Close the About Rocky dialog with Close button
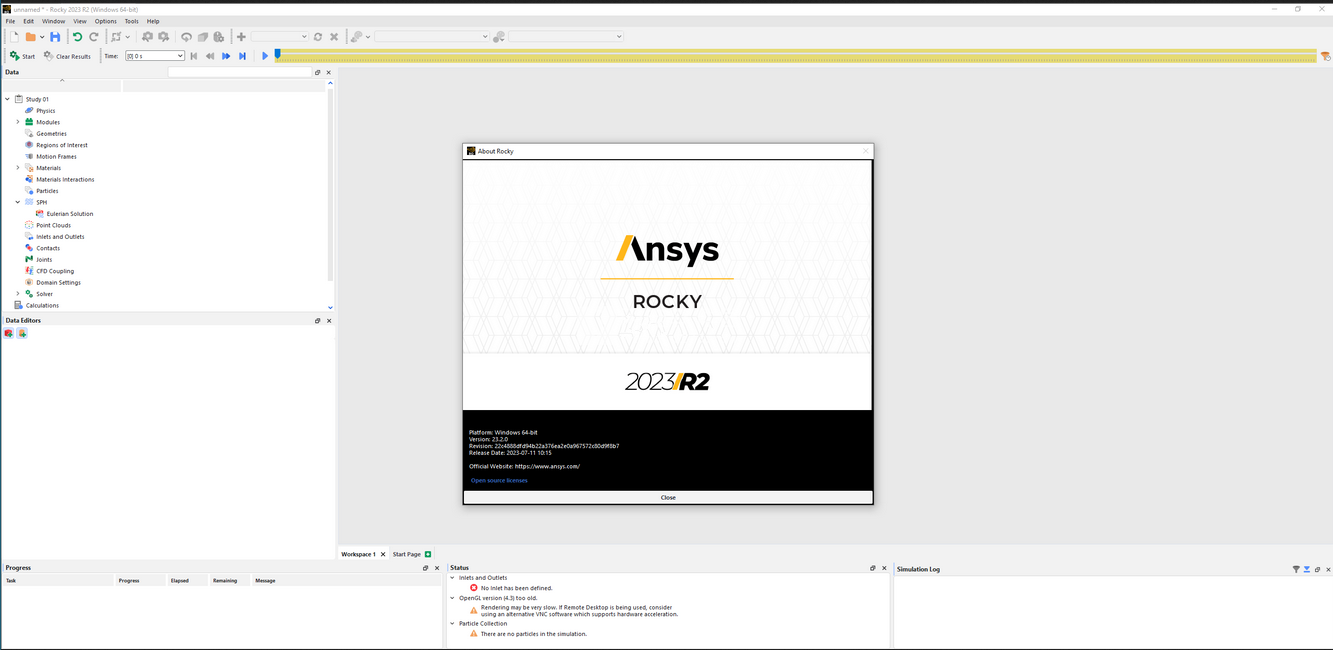The height and width of the screenshot is (650, 1333). point(667,497)
